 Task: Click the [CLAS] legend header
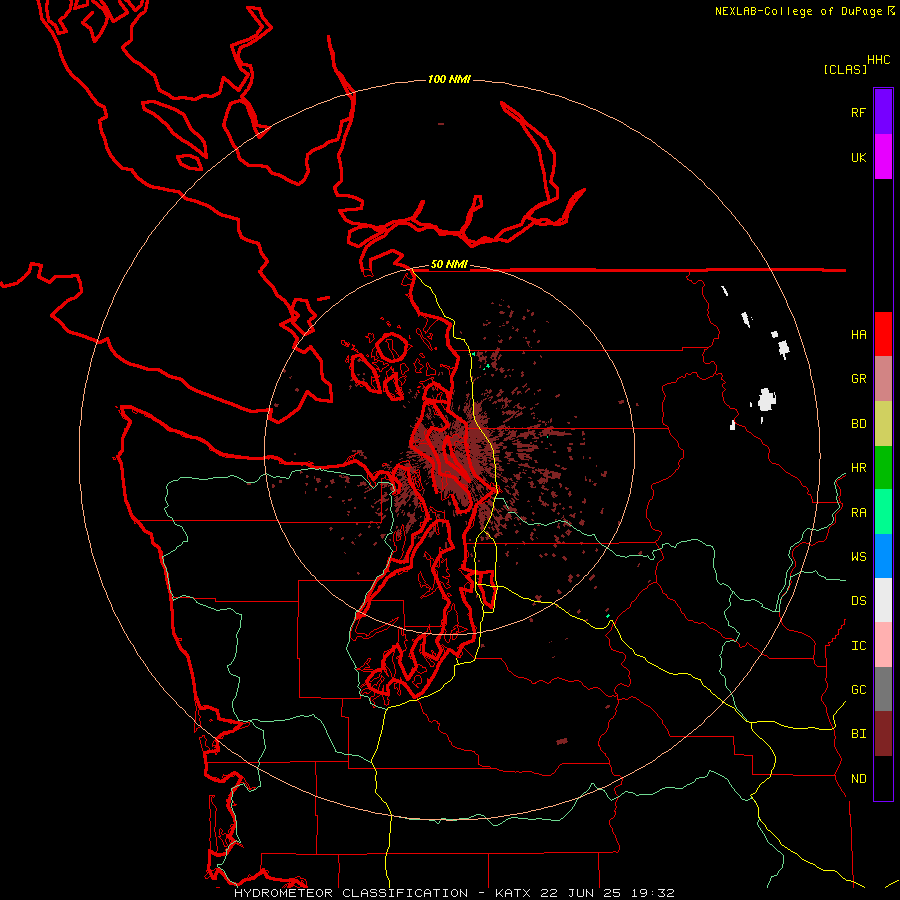845,69
